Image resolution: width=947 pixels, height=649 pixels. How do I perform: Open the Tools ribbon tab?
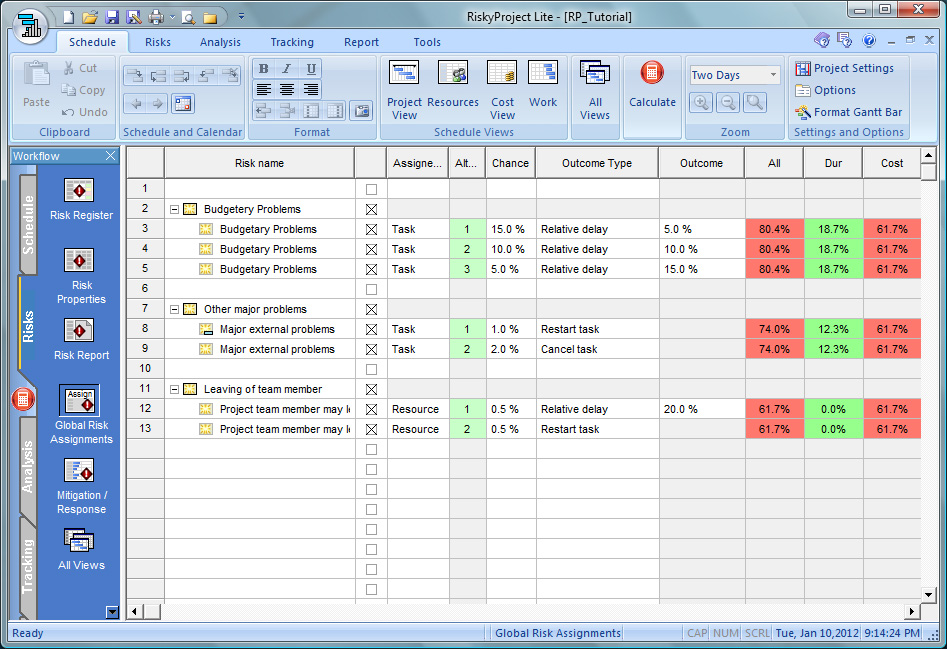coord(427,42)
